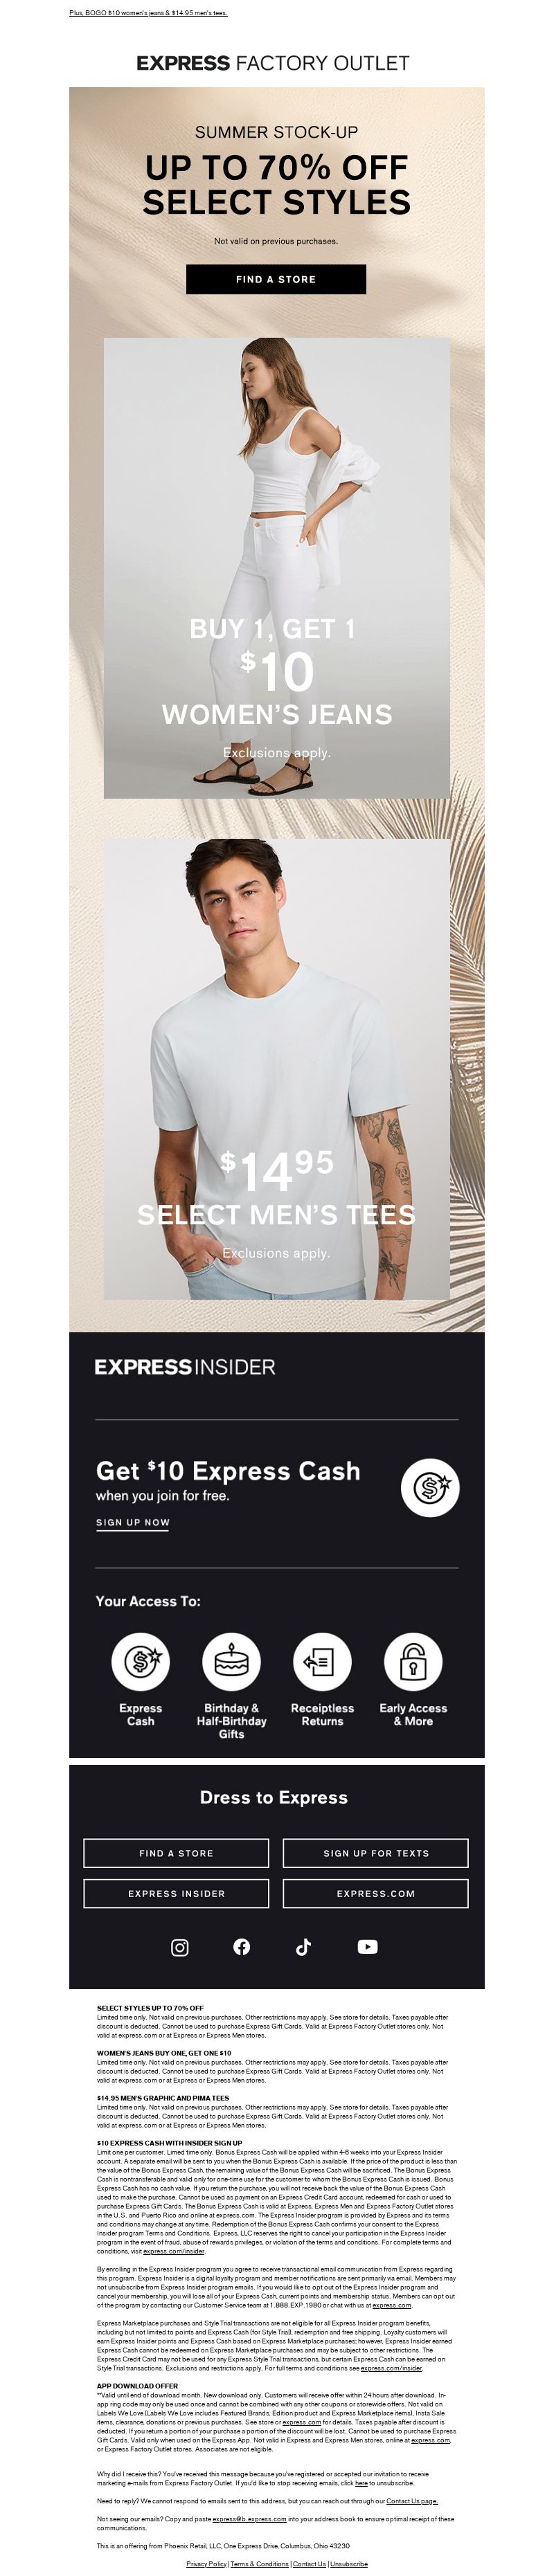Open the TikTok social icon
Viewport: 554px width, 2576px height.
(x=304, y=1946)
